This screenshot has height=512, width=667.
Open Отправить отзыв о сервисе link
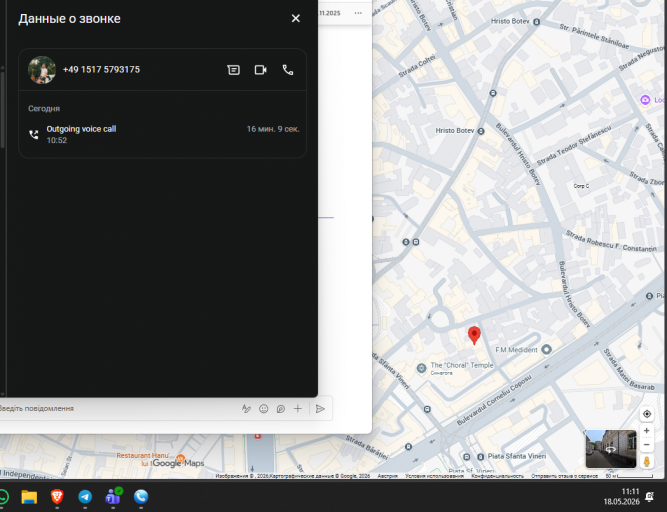tap(564, 476)
